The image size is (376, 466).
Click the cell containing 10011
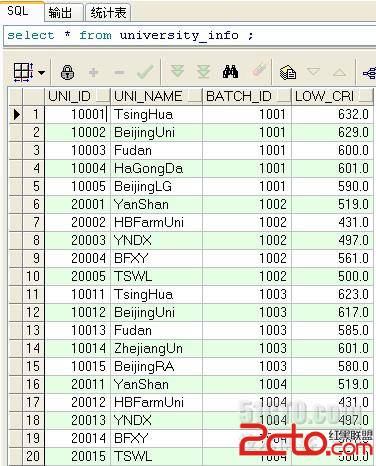77,294
